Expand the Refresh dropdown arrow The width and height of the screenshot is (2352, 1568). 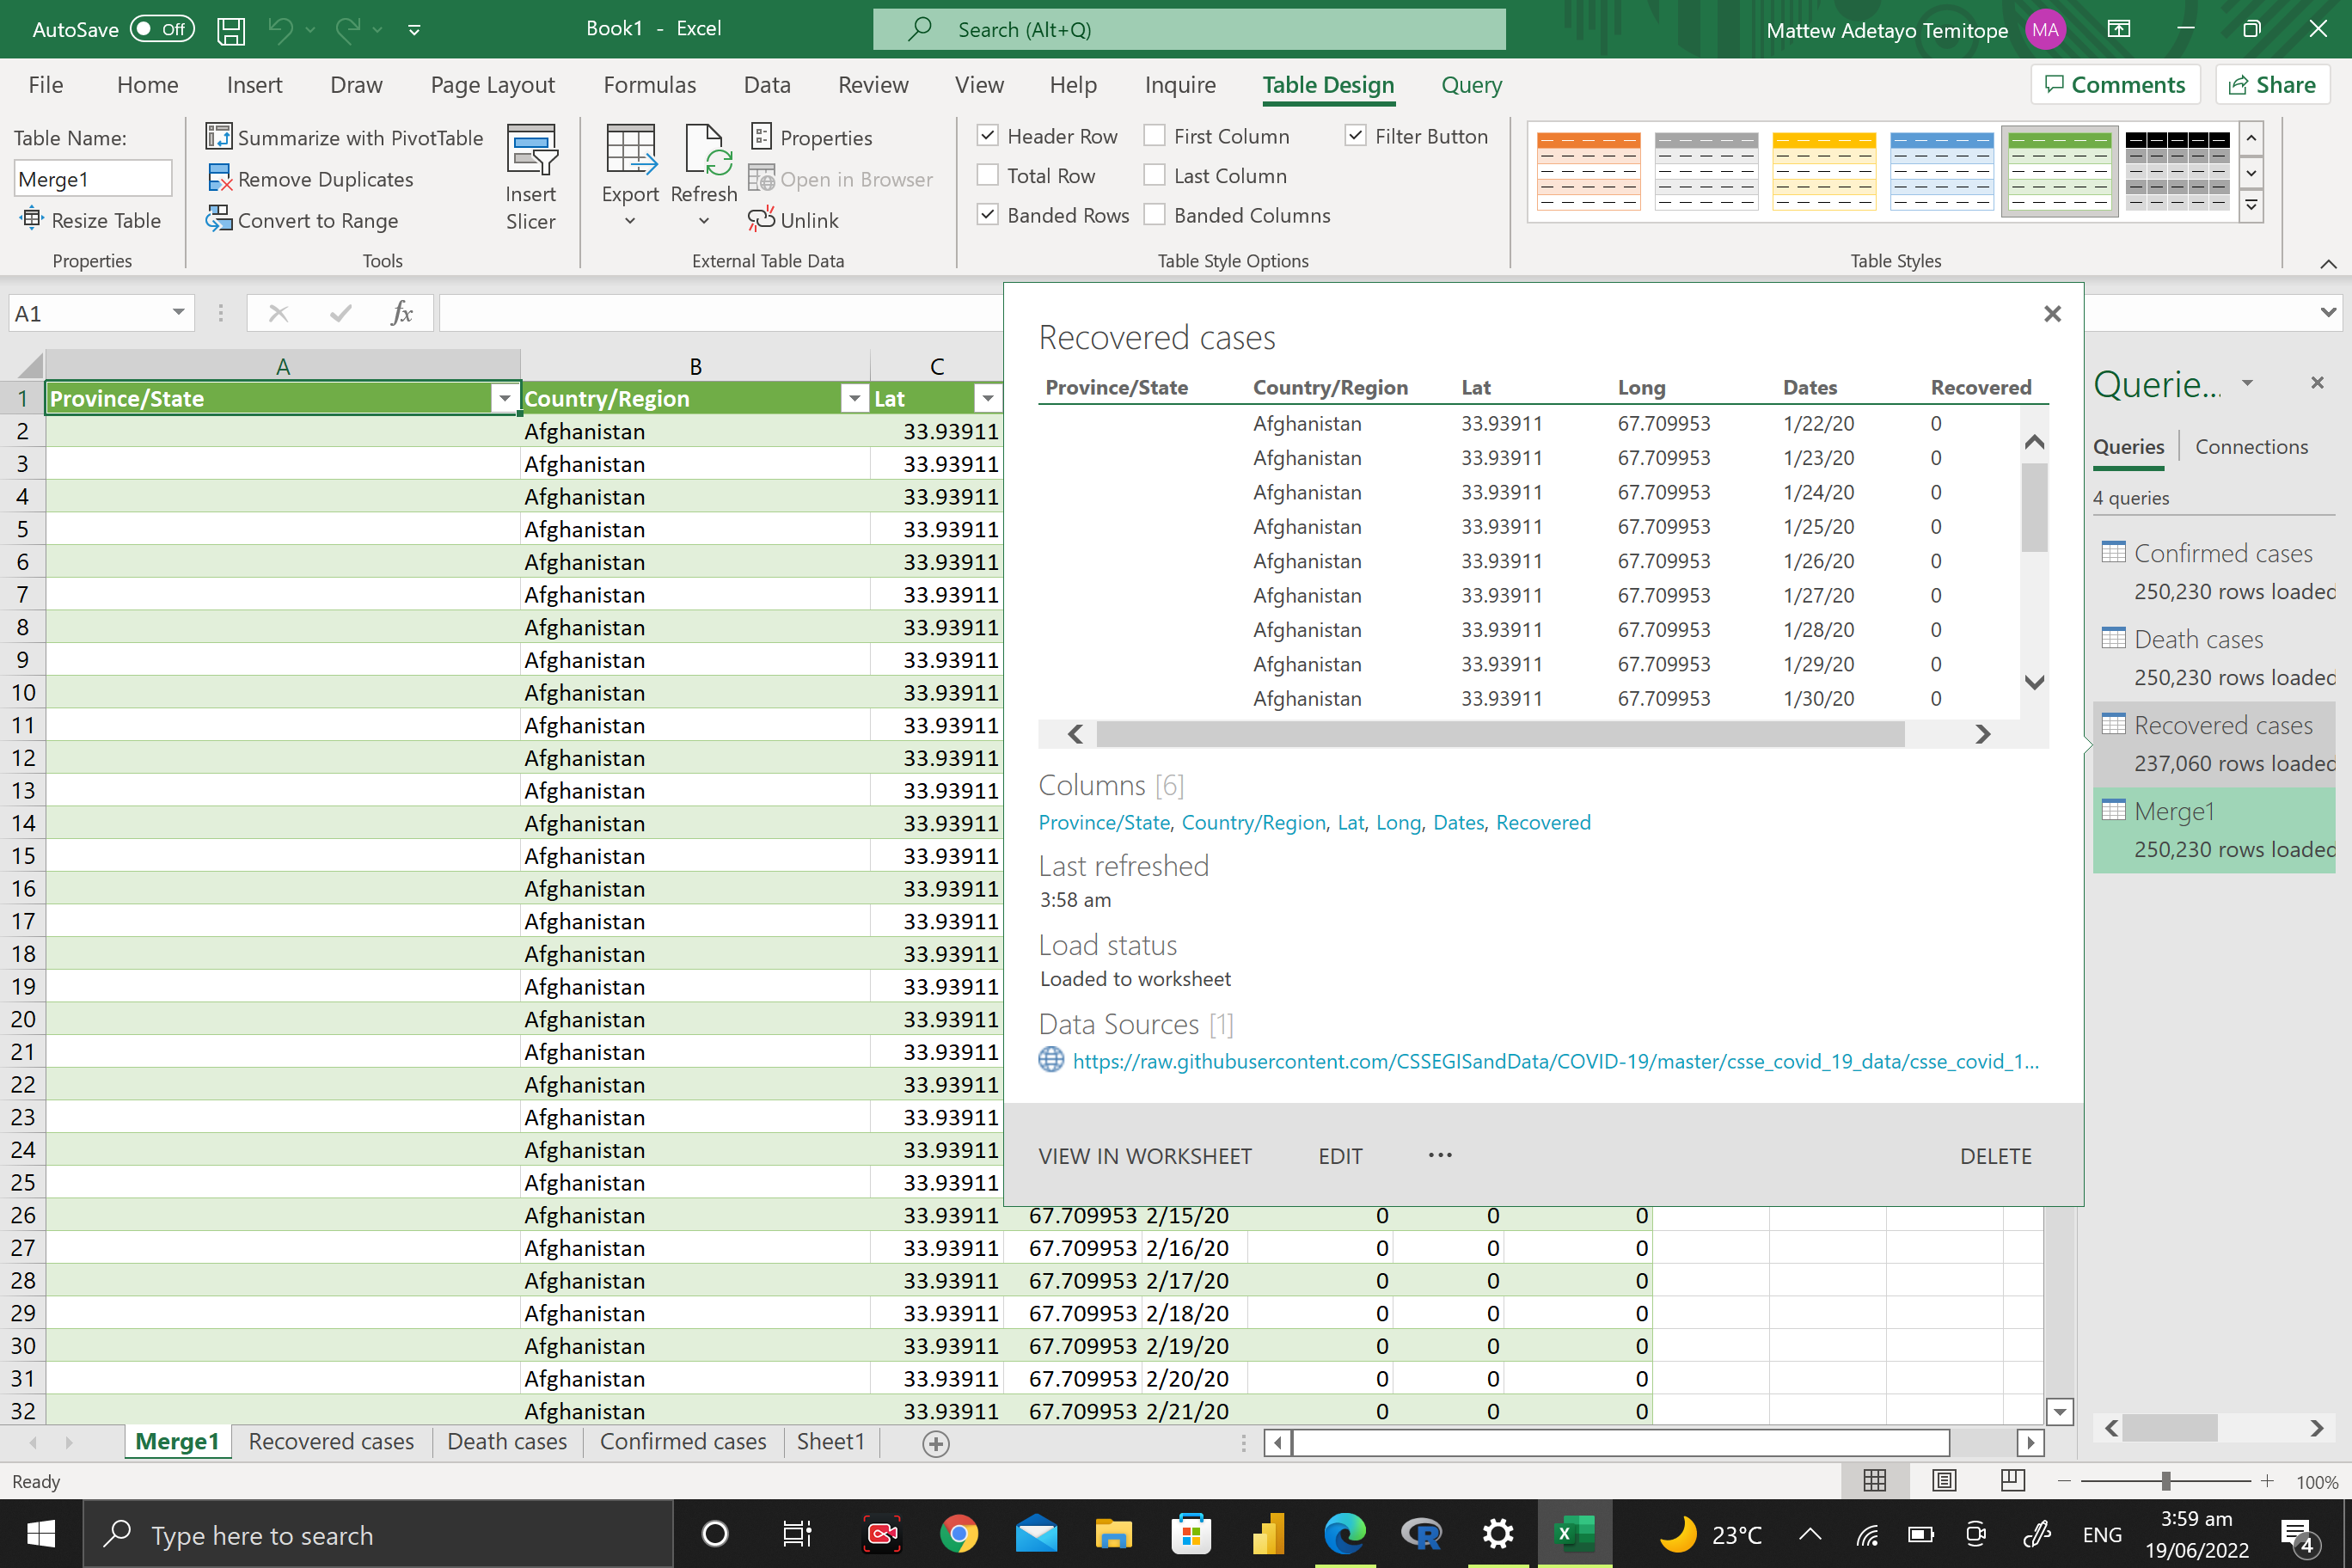tap(704, 221)
